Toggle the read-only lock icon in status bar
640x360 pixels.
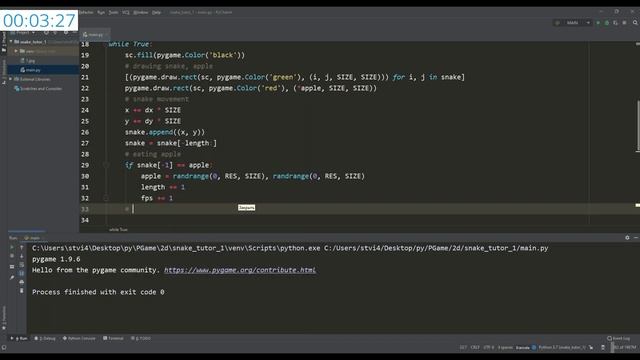[x=603, y=348]
